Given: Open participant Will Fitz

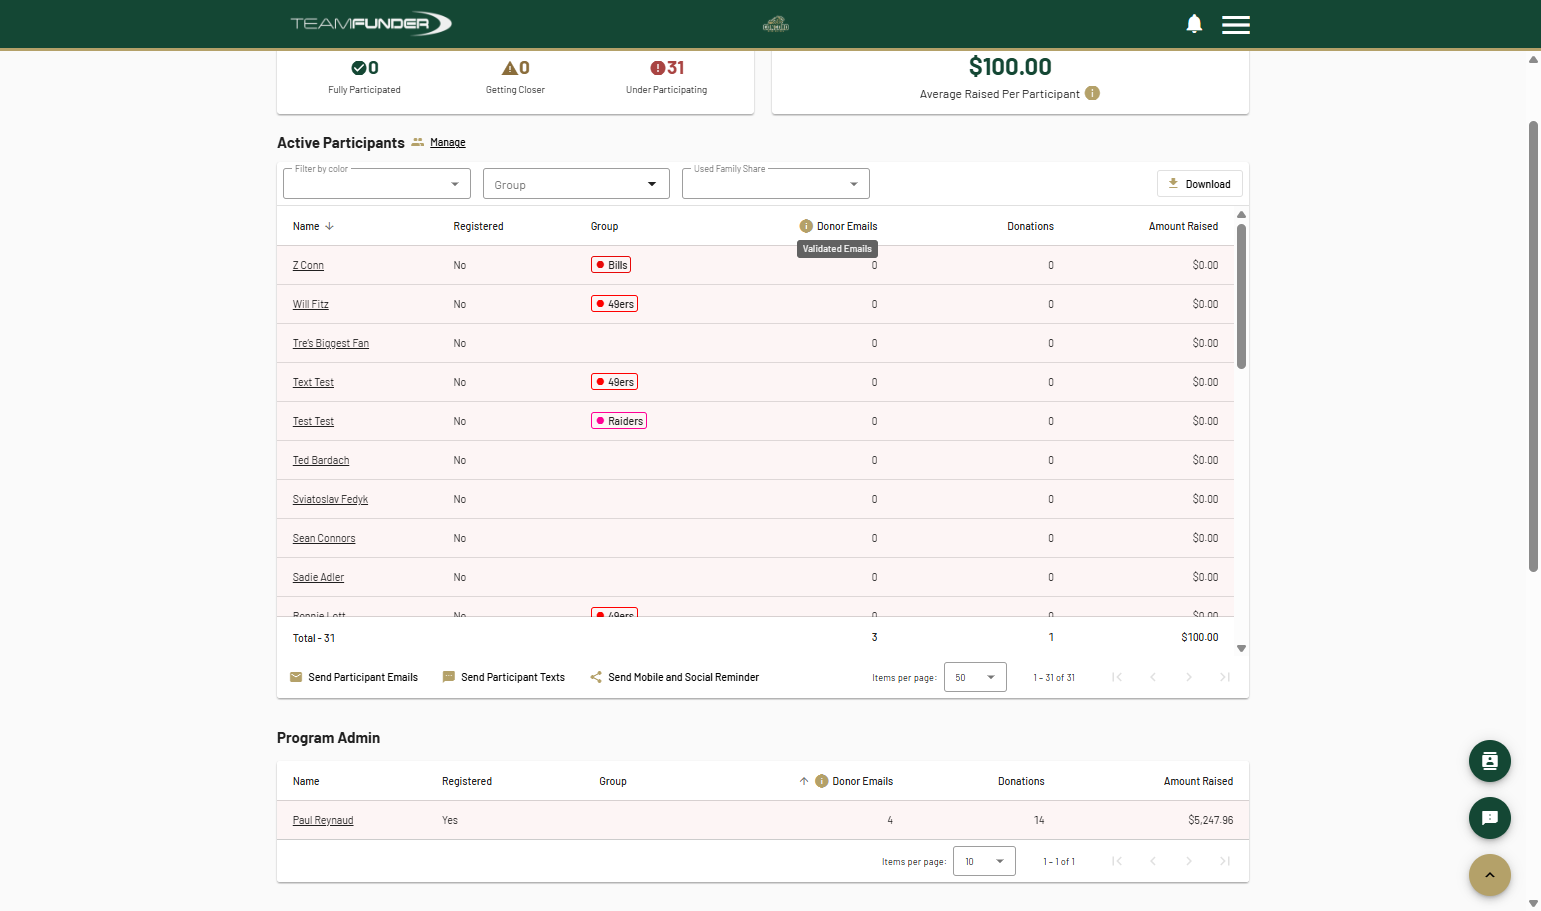Looking at the screenshot, I should [310, 304].
